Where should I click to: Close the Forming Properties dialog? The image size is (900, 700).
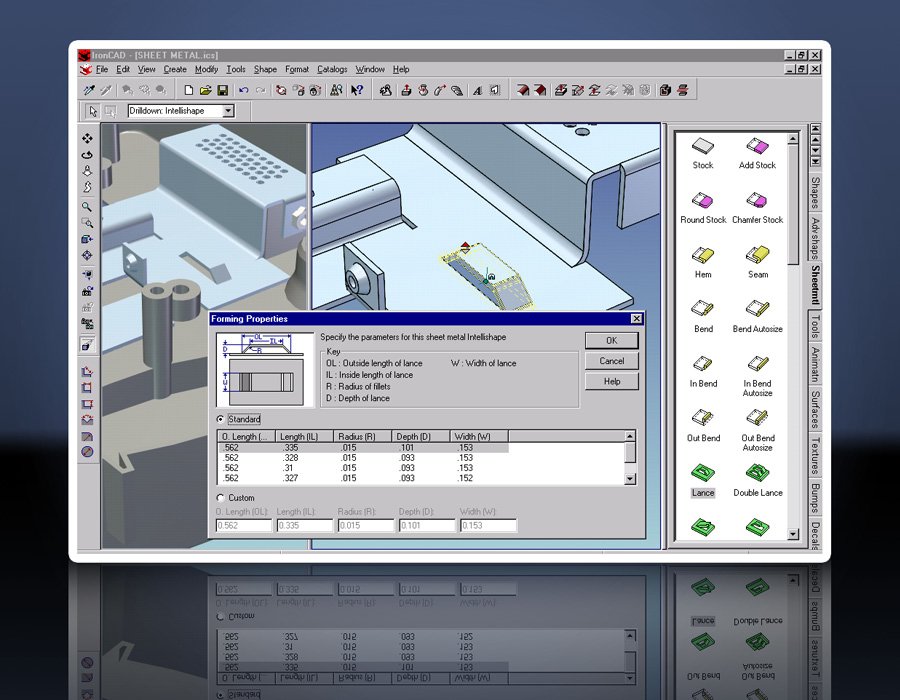(636, 318)
